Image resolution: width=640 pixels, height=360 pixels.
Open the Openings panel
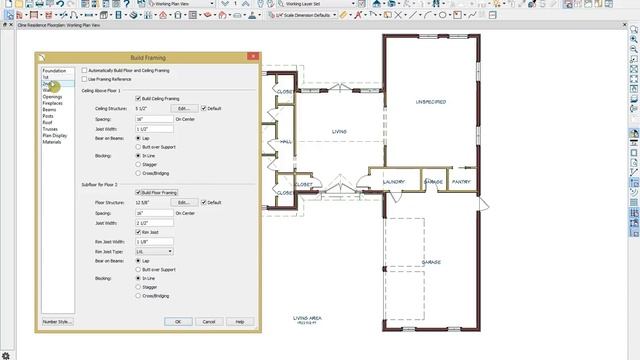(x=52, y=97)
